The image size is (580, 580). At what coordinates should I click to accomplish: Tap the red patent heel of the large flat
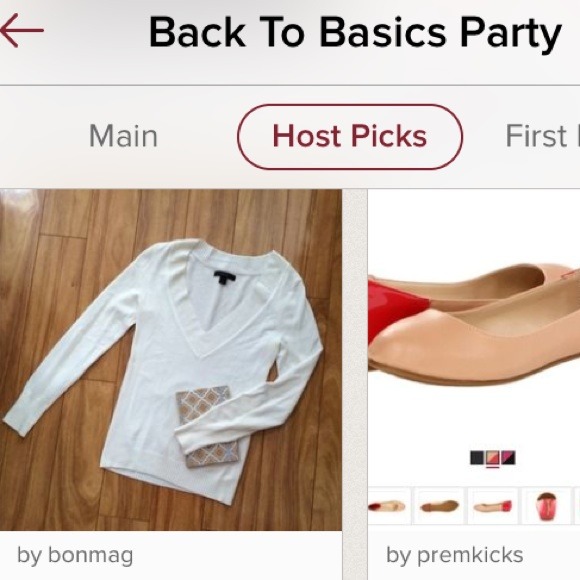(x=395, y=310)
